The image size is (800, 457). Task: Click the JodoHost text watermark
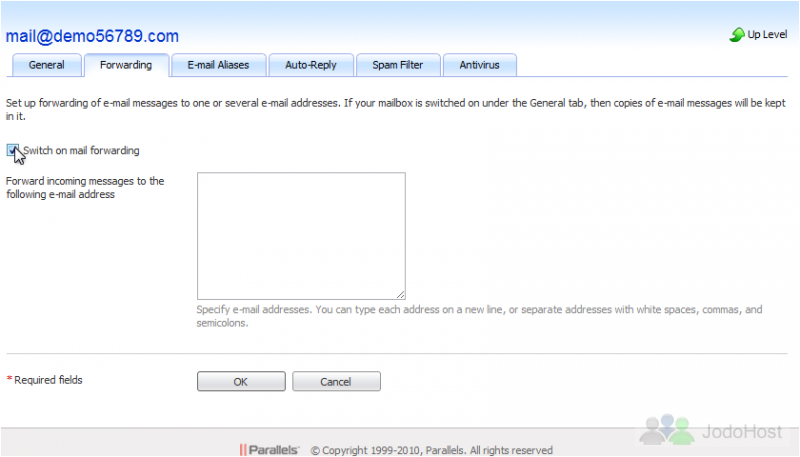pos(742,432)
